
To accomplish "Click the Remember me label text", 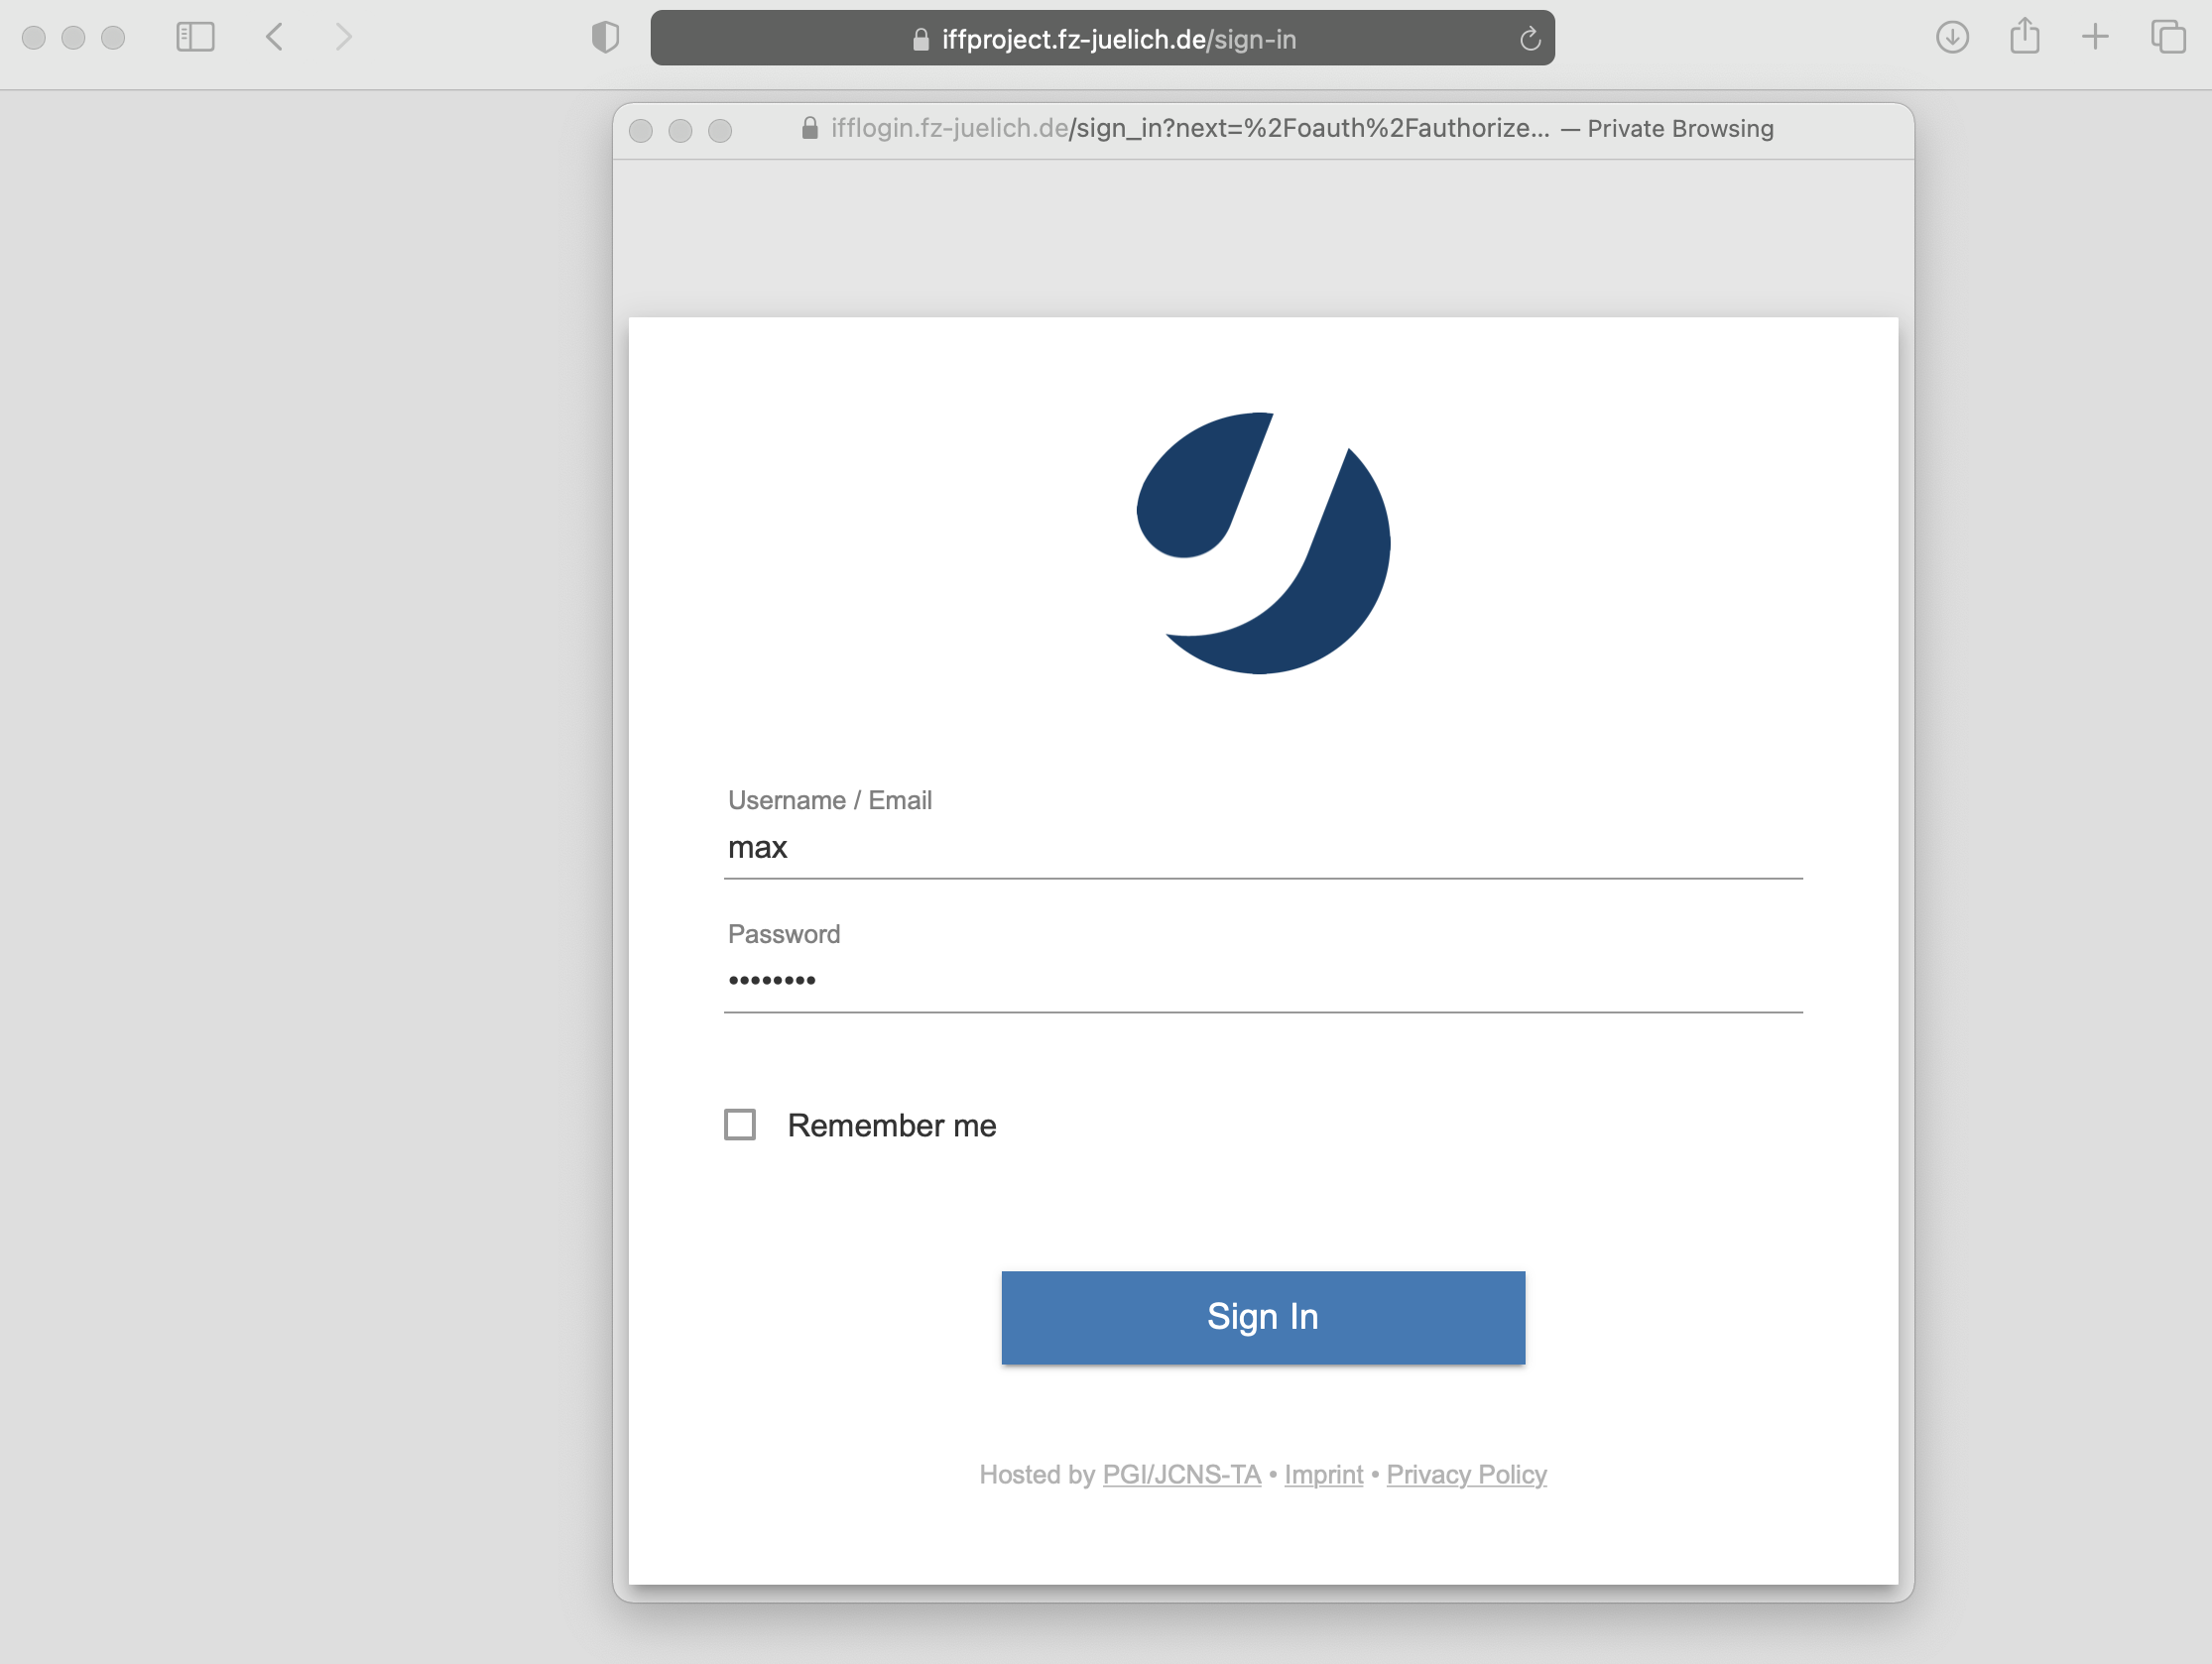I will [891, 1125].
